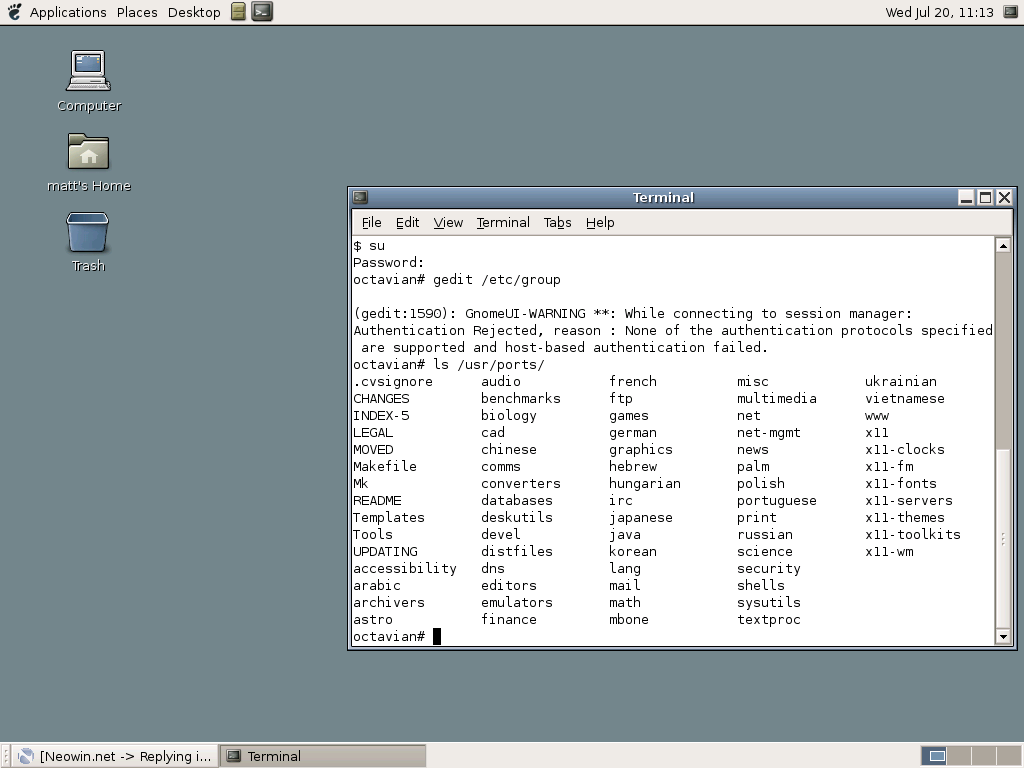Expand the Edit menu in Terminal

(407, 222)
